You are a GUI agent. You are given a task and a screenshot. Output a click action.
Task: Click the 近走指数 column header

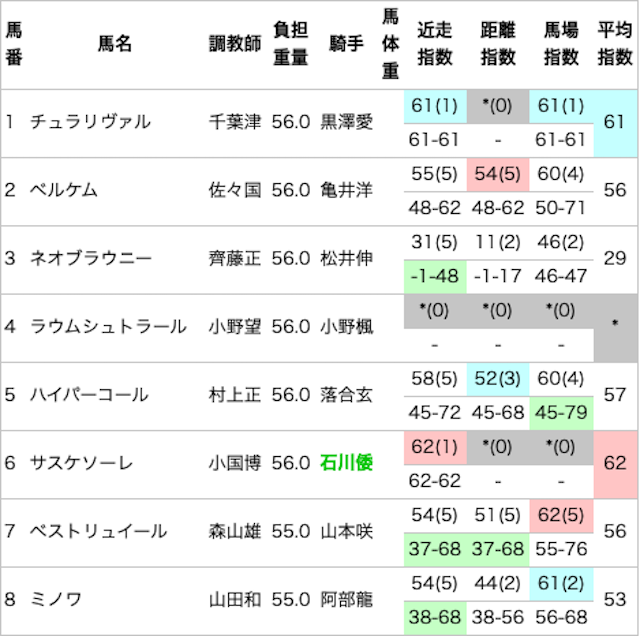[435, 44]
